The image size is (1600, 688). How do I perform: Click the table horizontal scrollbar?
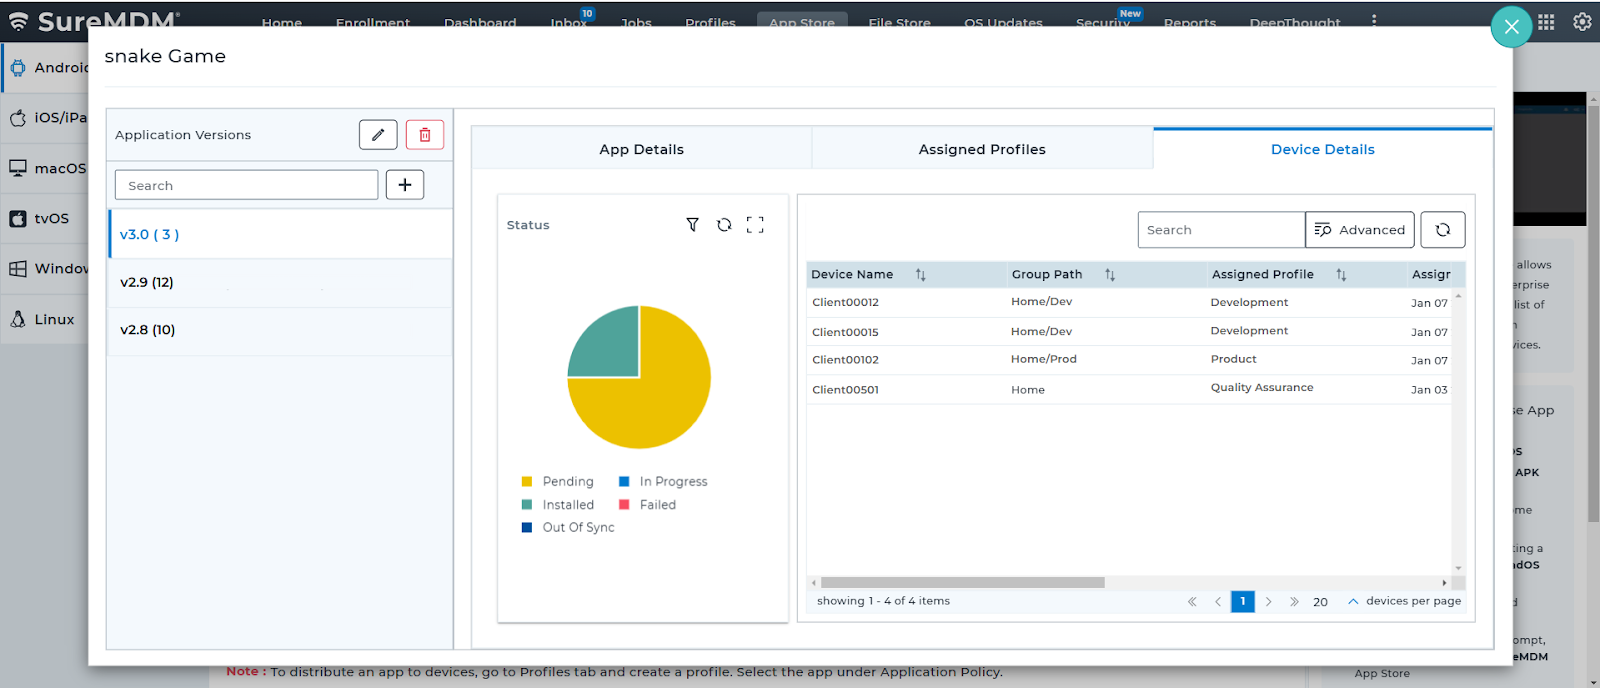click(x=962, y=583)
